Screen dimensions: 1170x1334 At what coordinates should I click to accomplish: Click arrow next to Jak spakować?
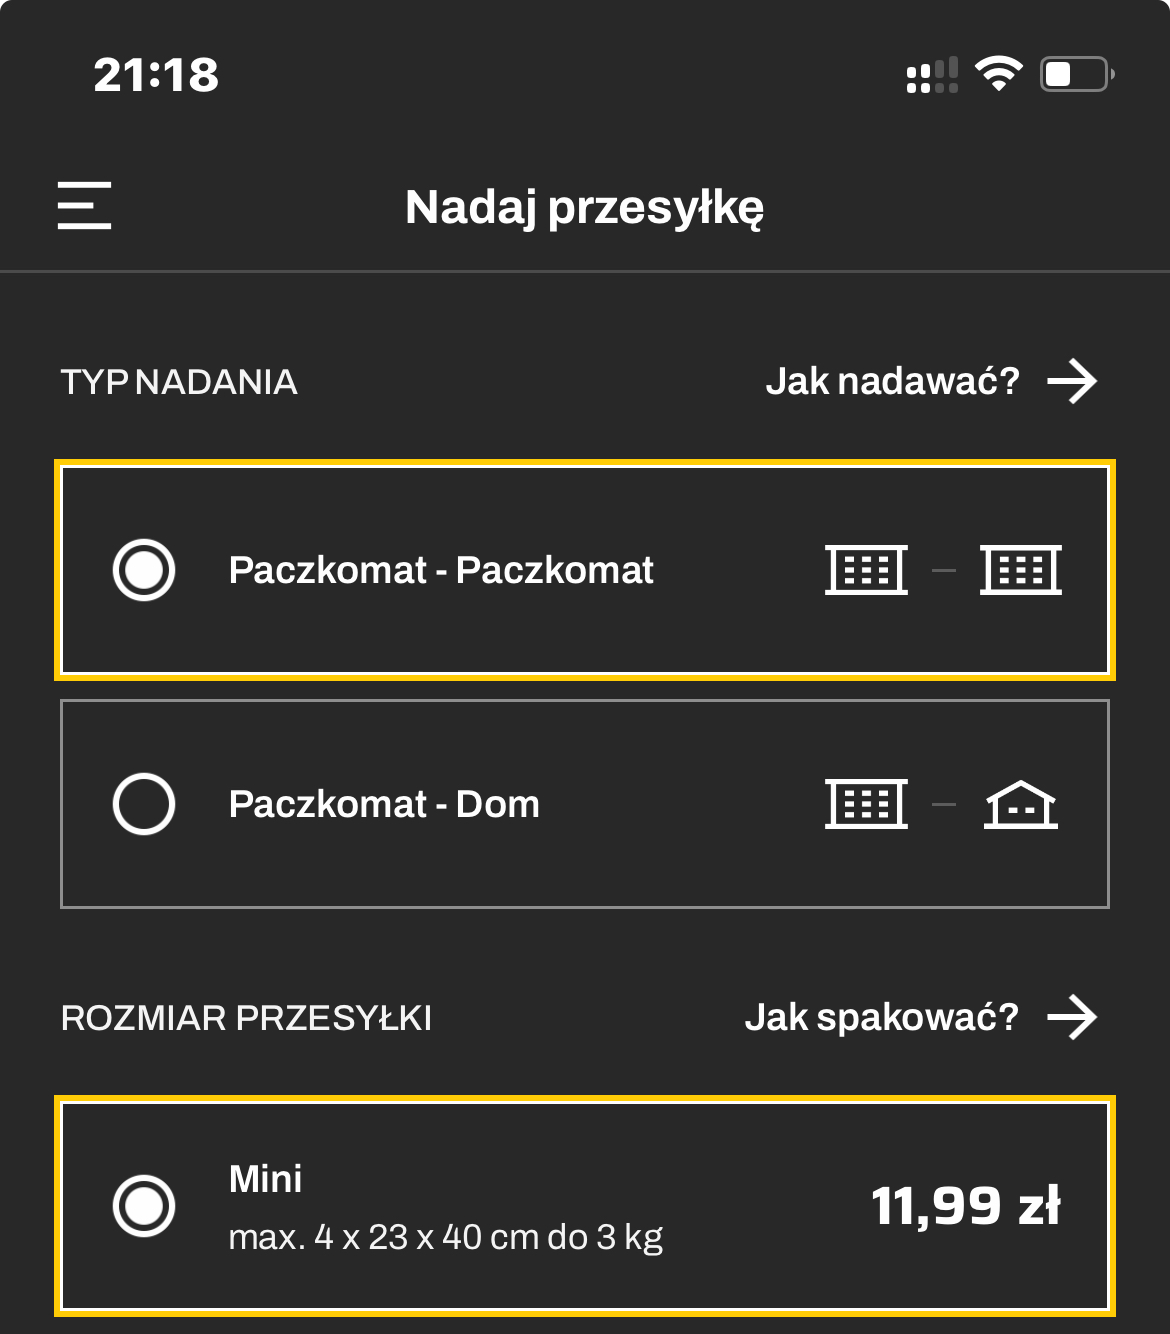pyautogui.click(x=1072, y=1017)
